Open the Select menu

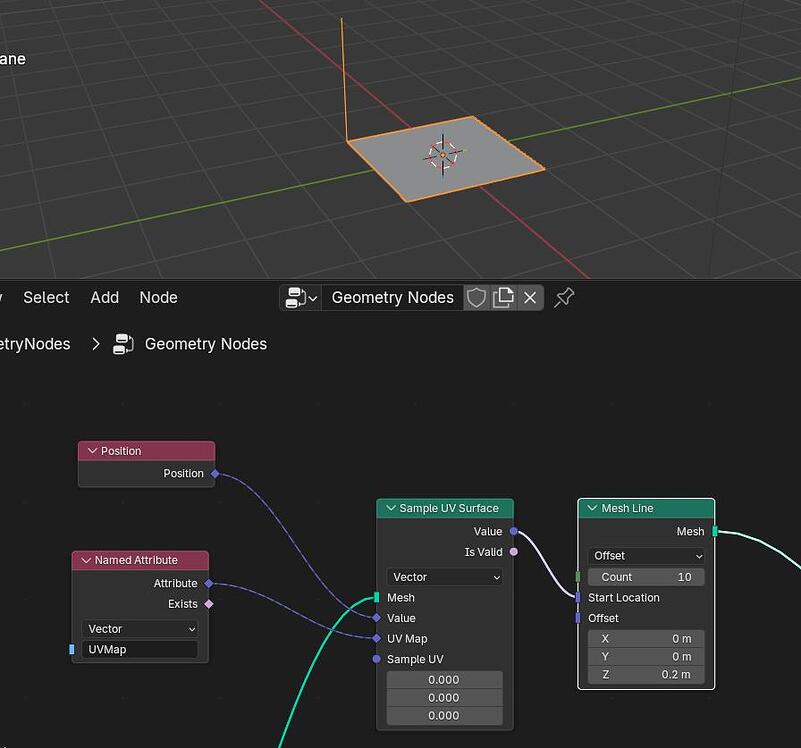pyautogui.click(x=46, y=297)
